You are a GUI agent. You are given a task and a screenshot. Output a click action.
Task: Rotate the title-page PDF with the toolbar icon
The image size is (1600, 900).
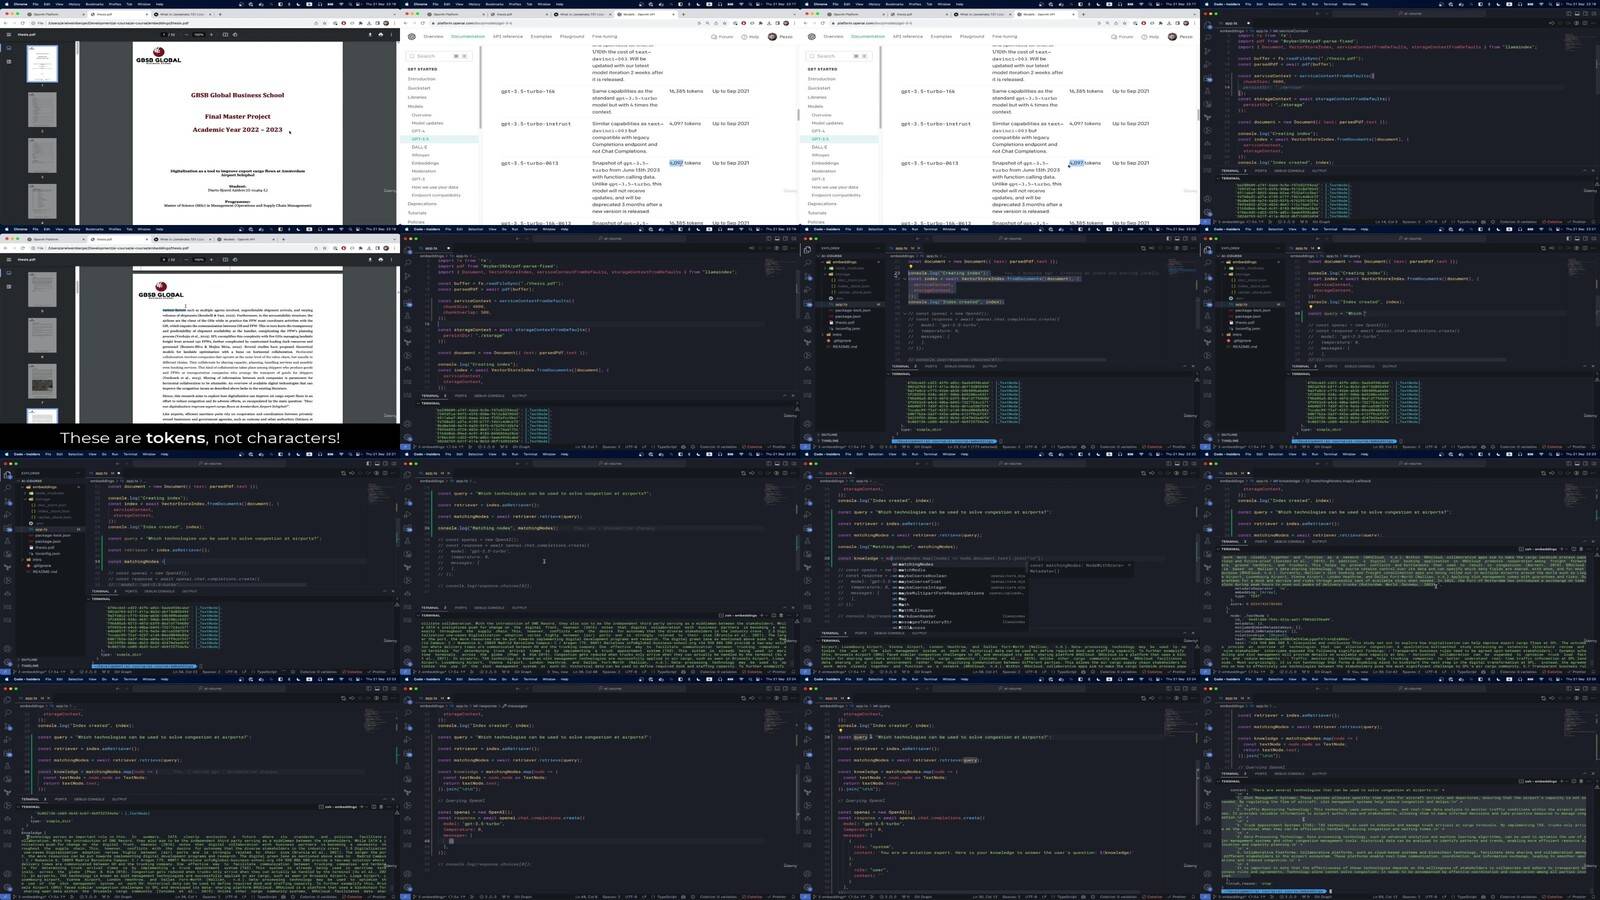[234, 35]
